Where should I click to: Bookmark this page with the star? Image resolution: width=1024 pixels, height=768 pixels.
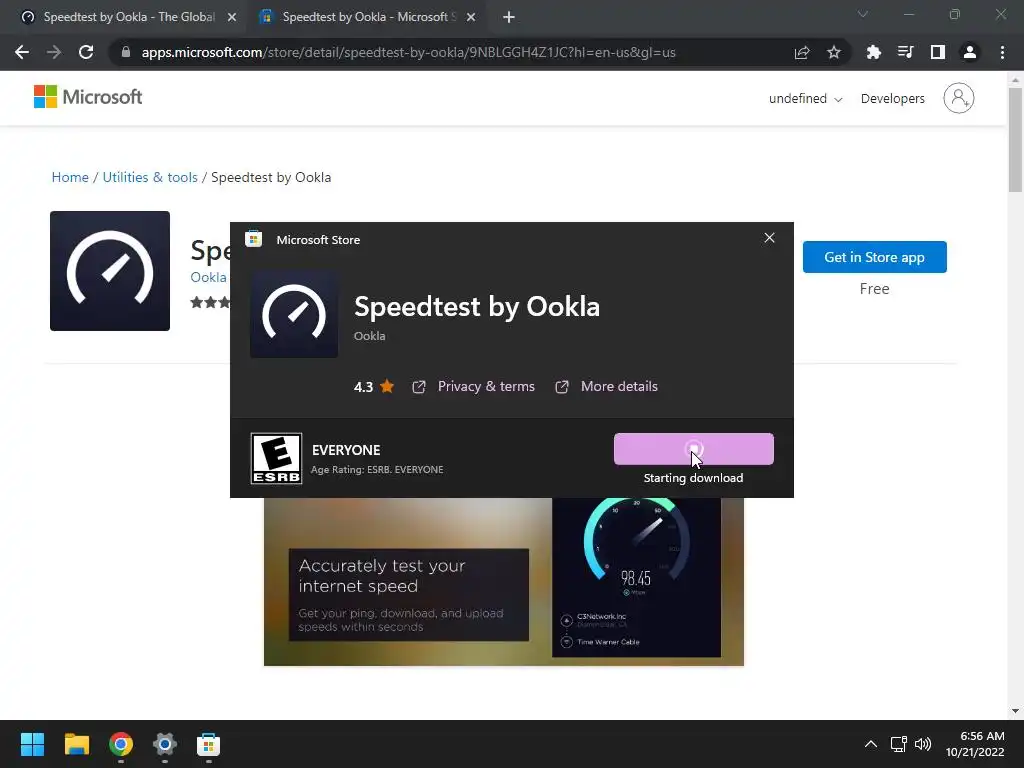tap(834, 52)
